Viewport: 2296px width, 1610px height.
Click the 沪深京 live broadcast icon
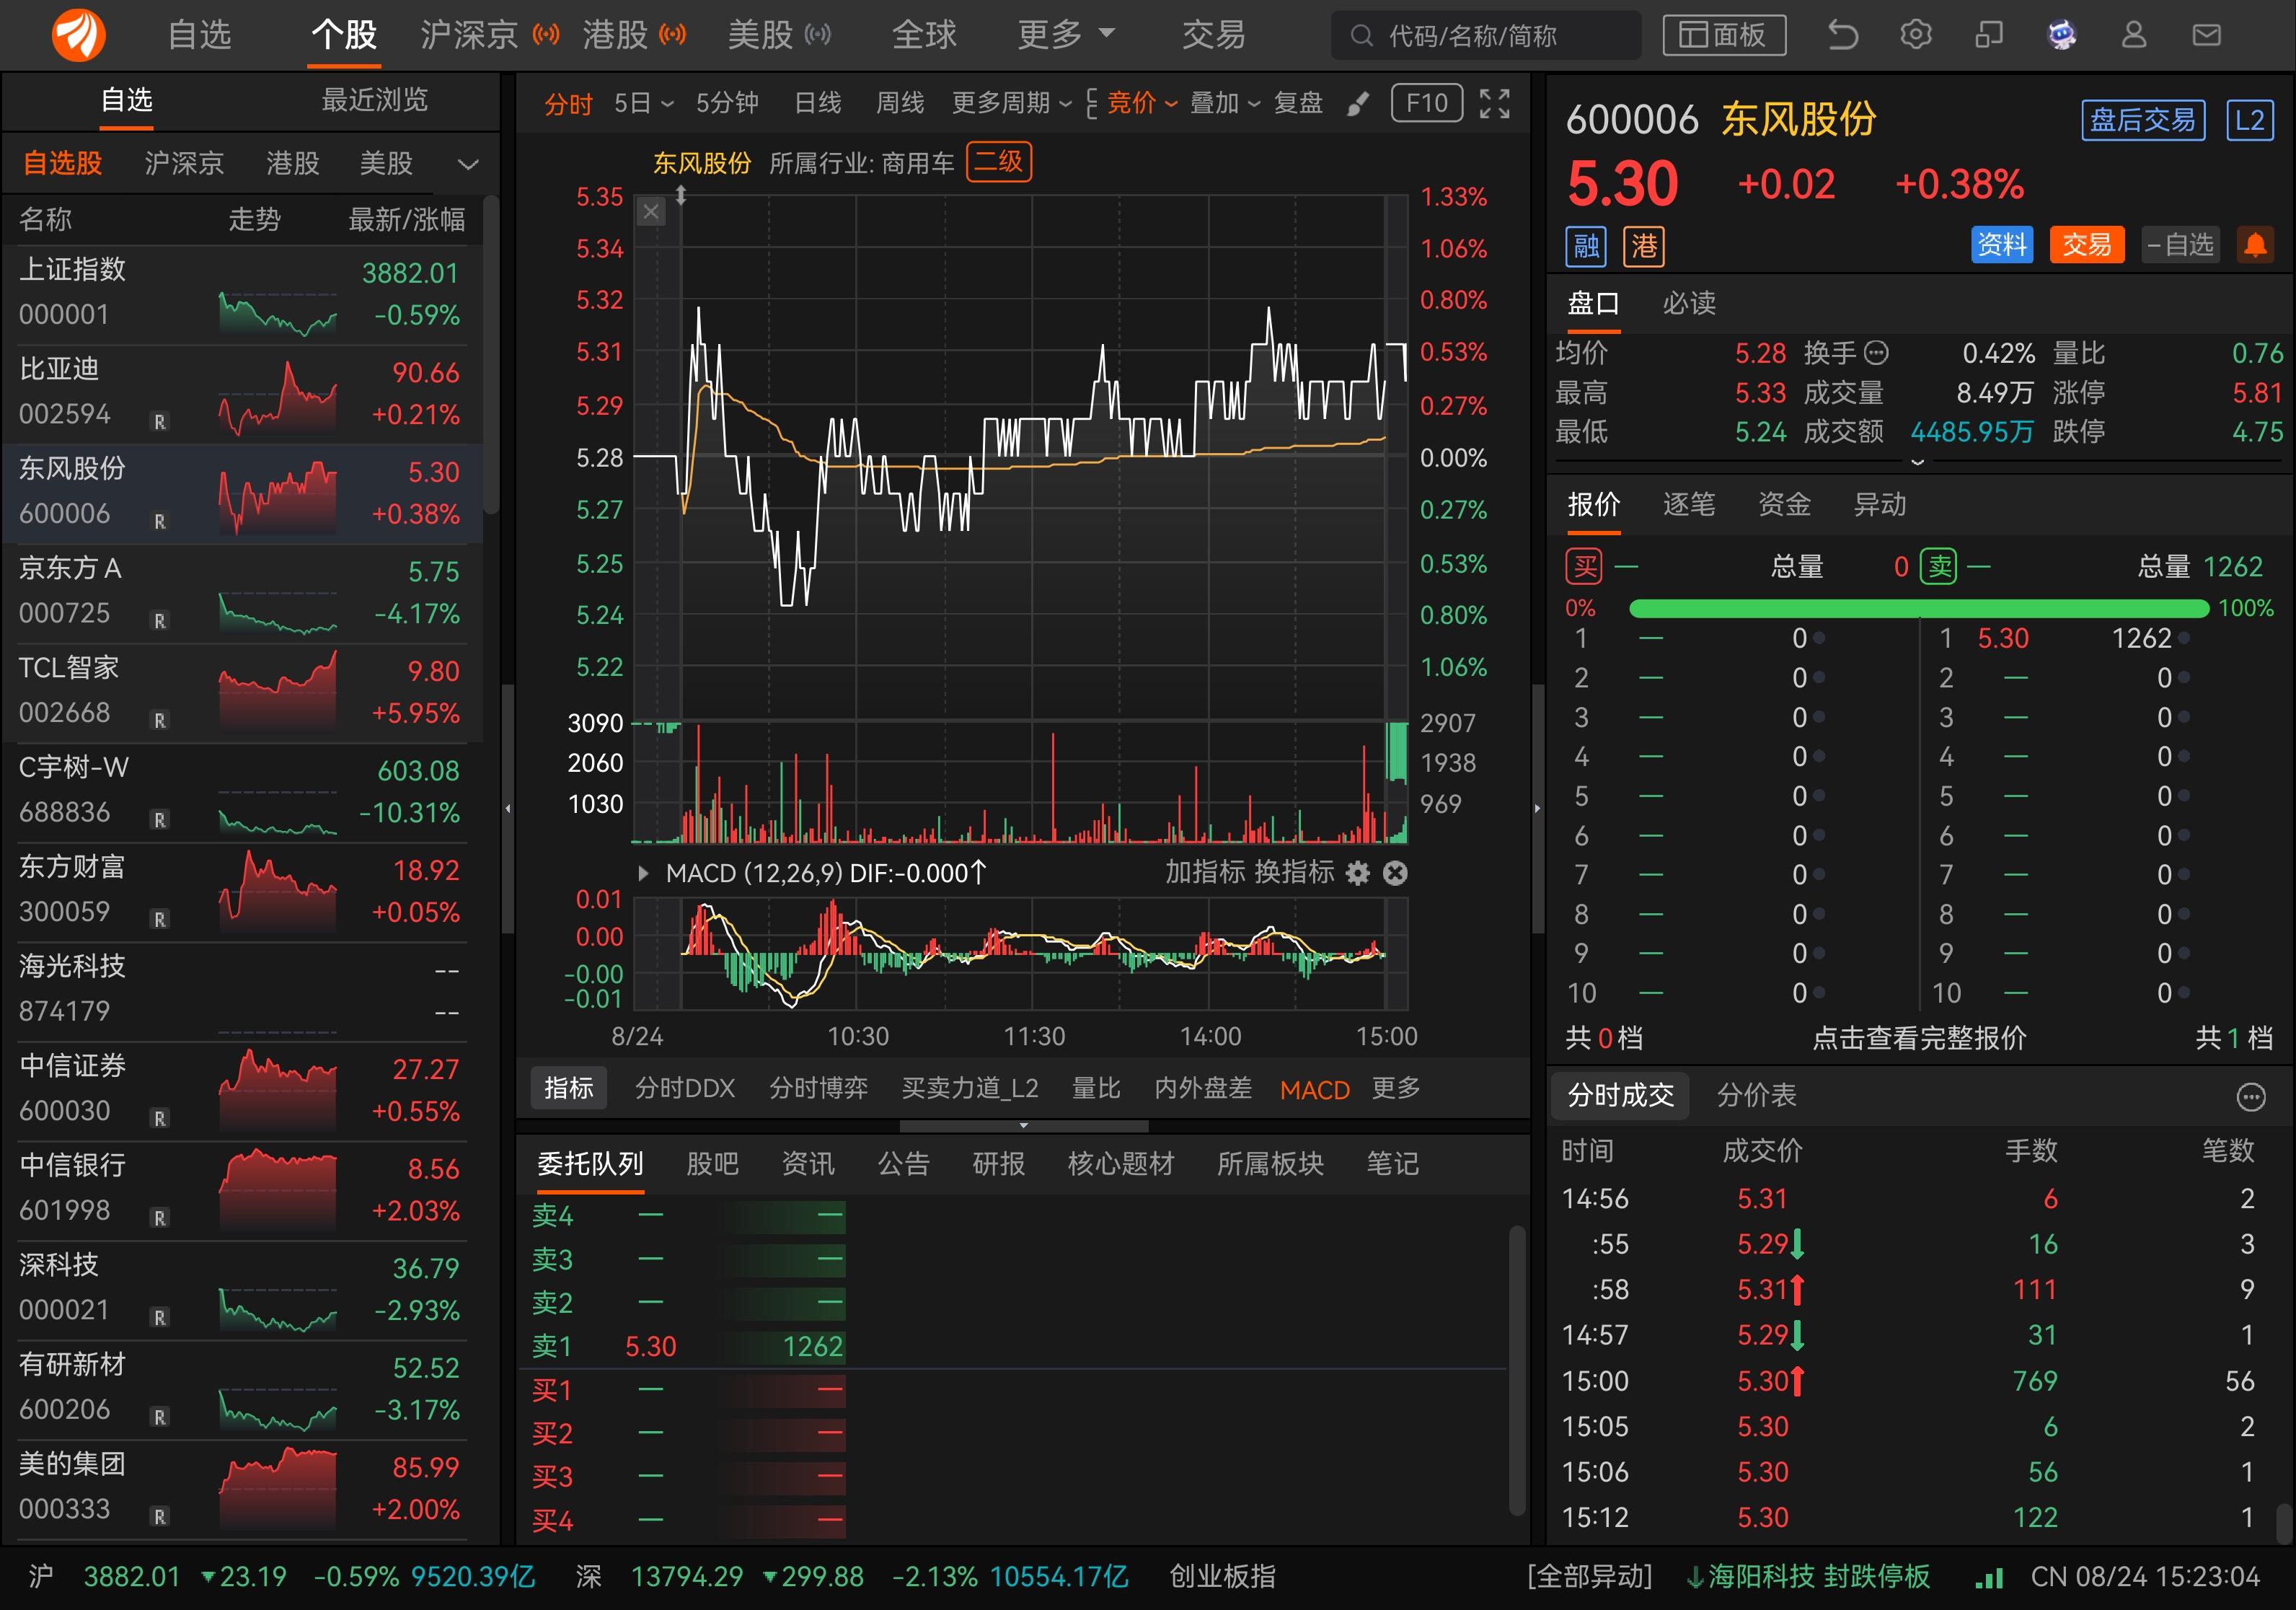[546, 35]
